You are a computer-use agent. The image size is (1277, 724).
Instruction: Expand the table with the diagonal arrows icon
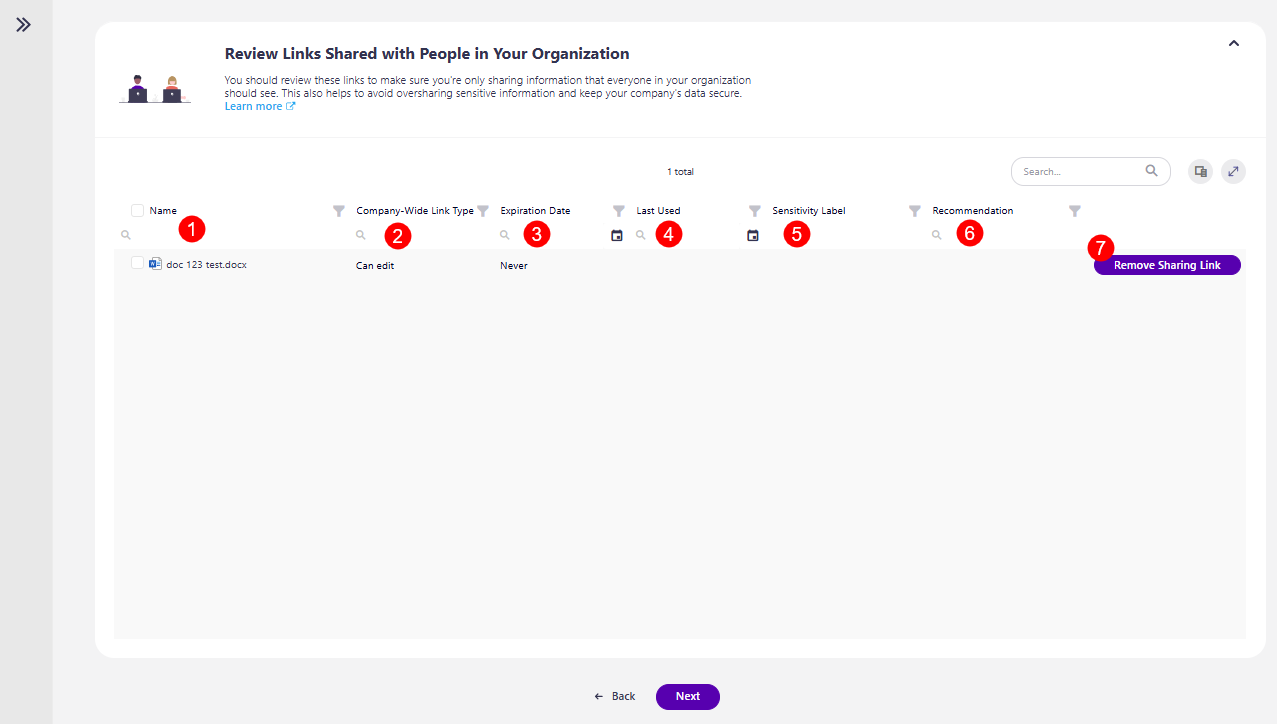(1233, 171)
